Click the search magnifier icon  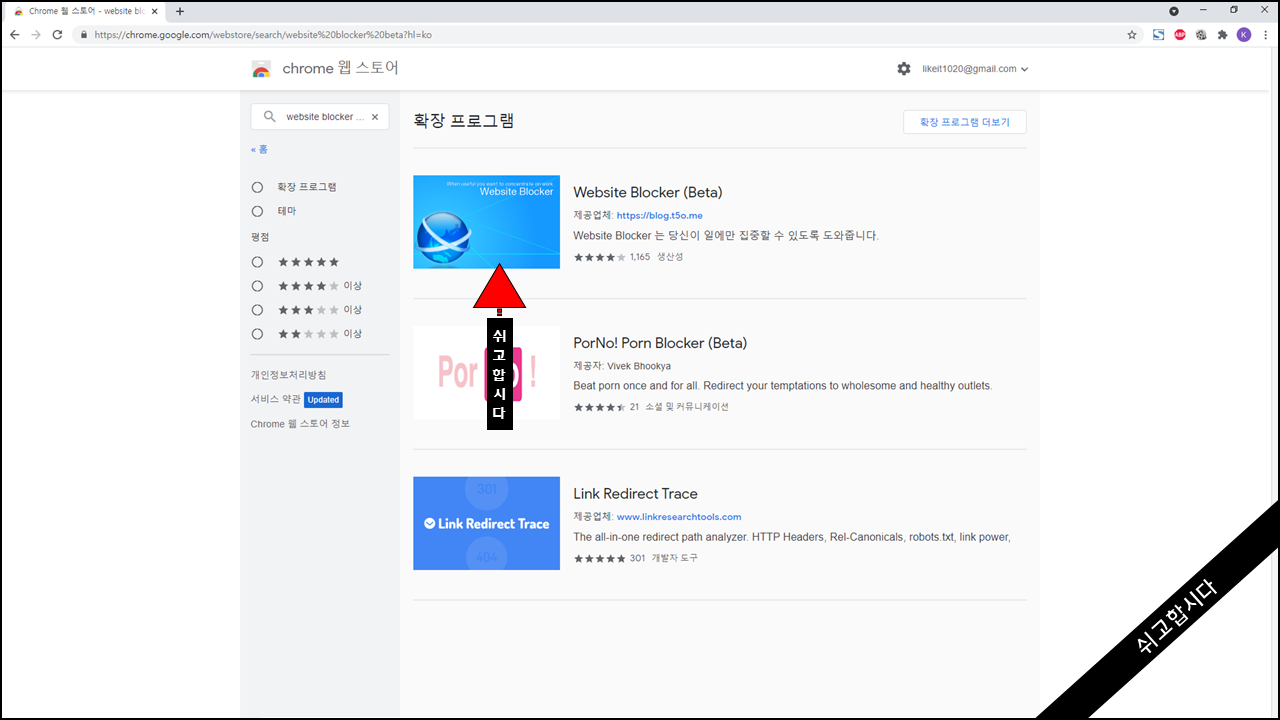click(x=269, y=117)
